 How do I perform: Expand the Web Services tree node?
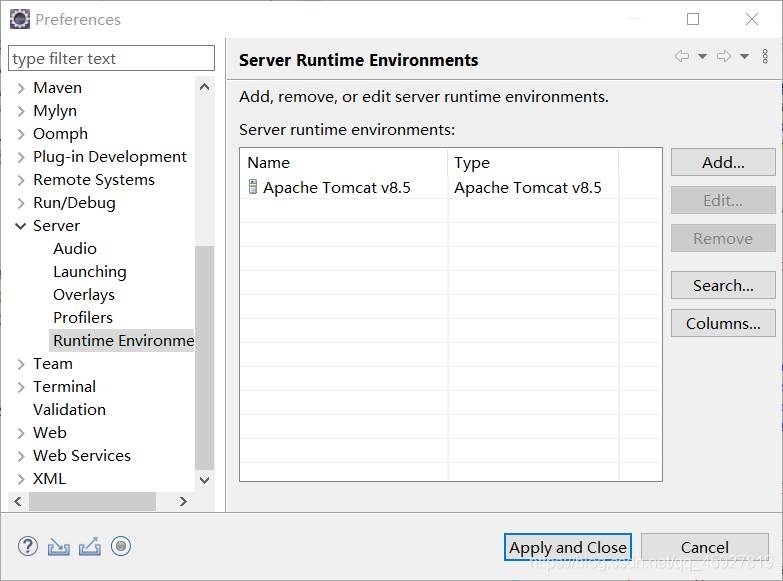pyautogui.click(x=21, y=456)
